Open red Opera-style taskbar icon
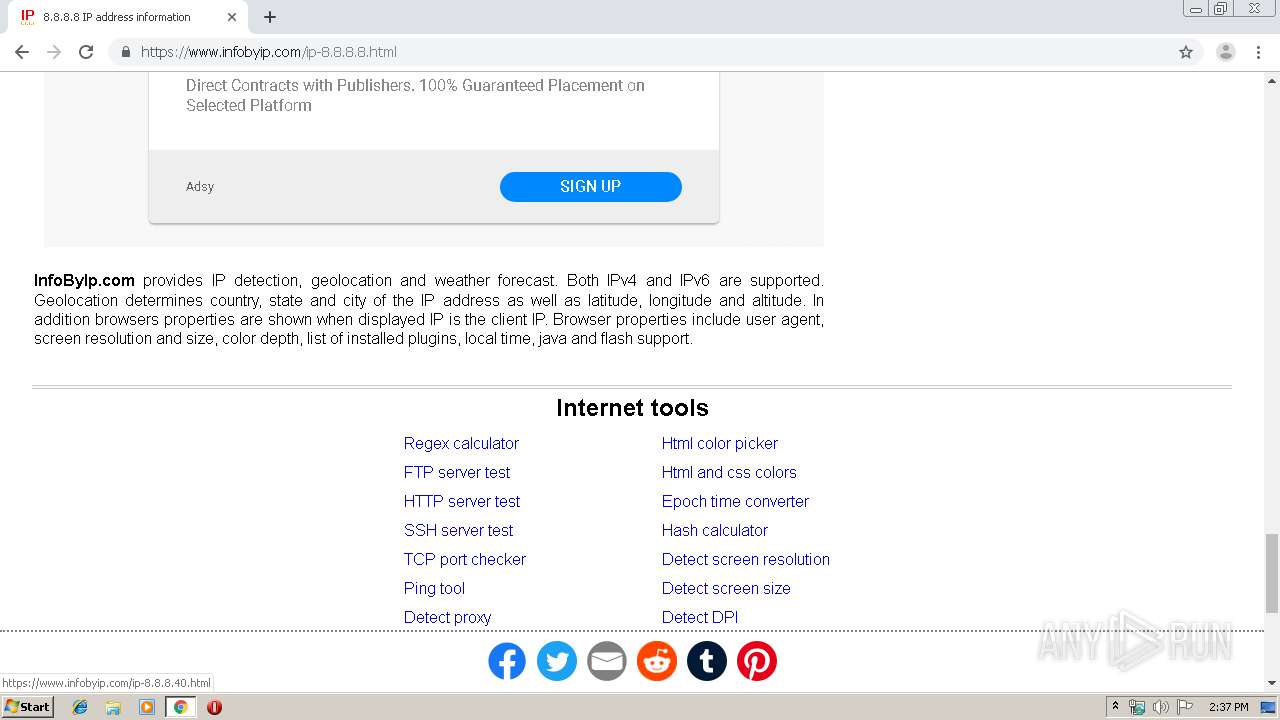The height and width of the screenshot is (720, 1280). pyautogui.click(x=214, y=707)
